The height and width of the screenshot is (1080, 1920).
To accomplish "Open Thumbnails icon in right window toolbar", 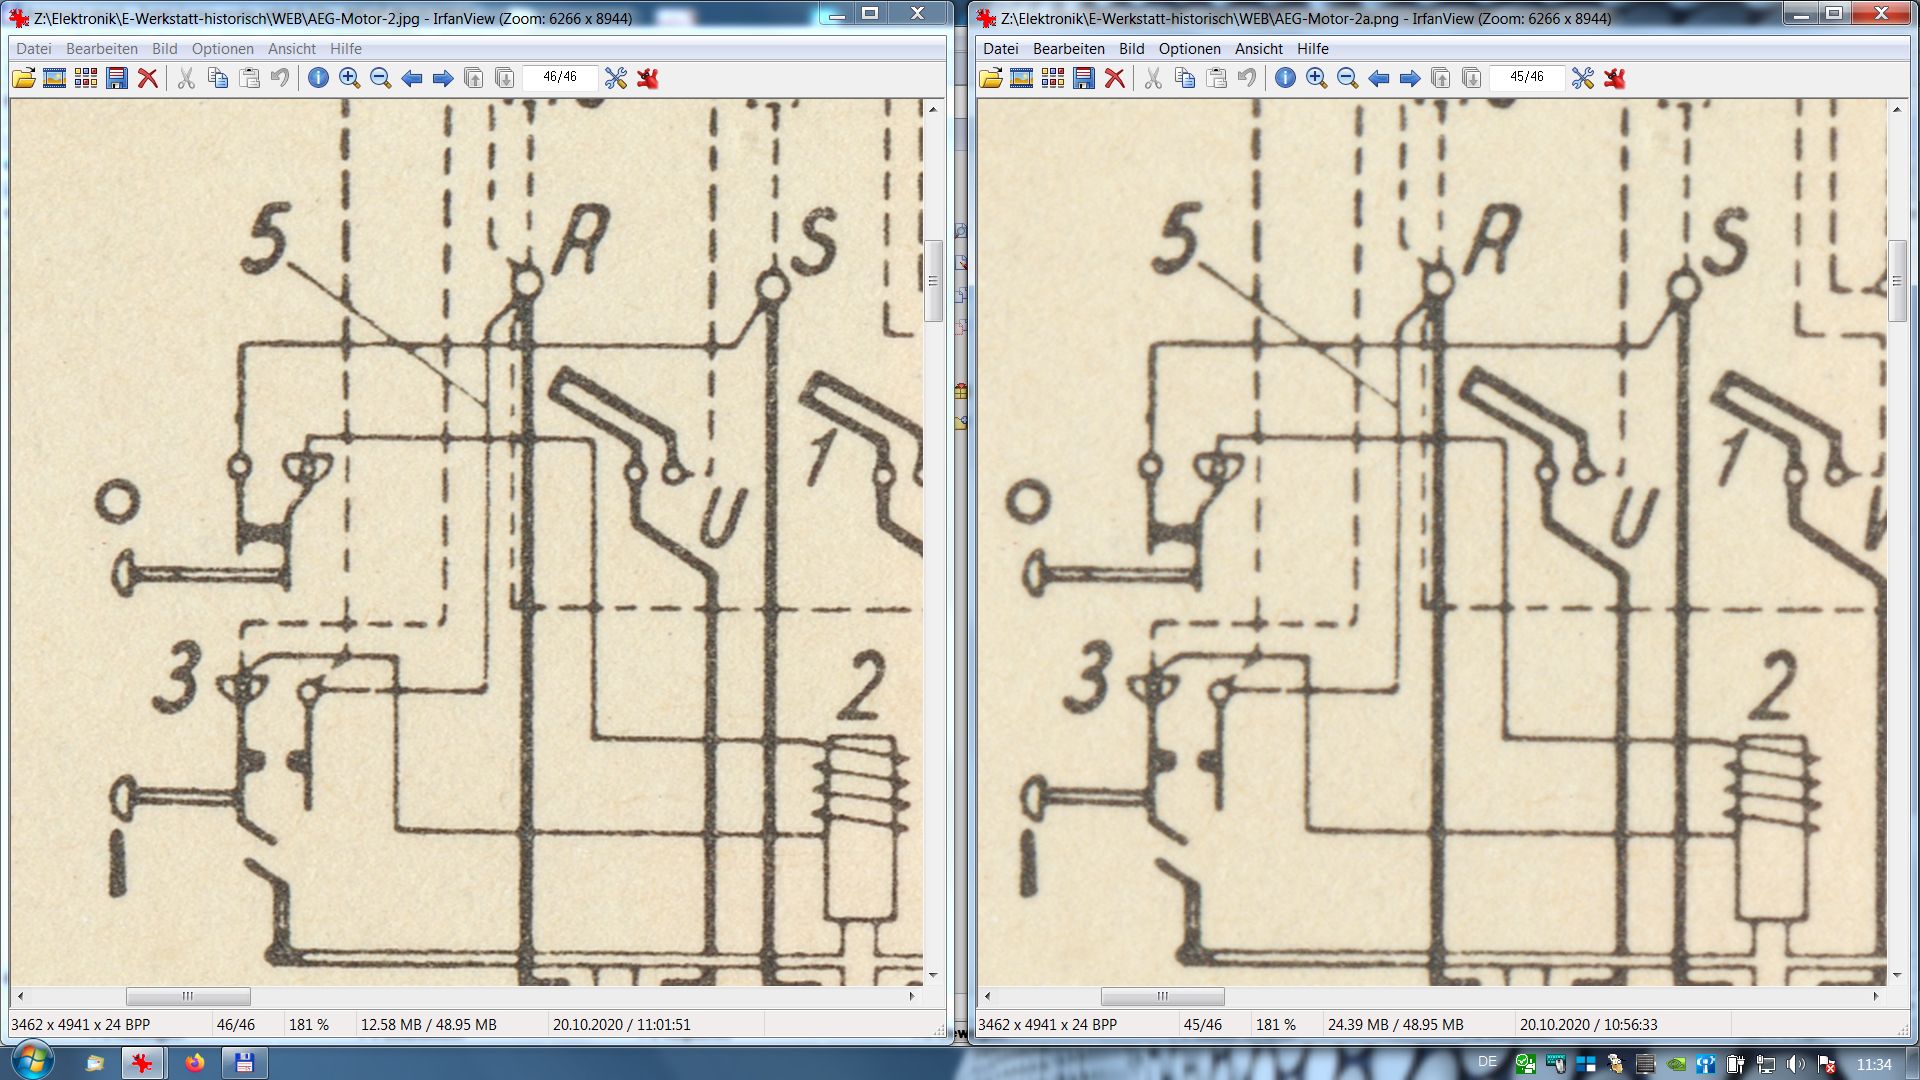I will tap(1052, 78).
